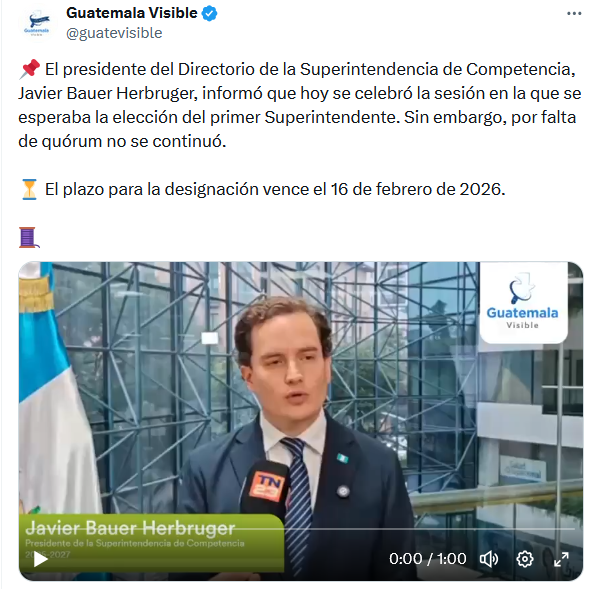Click the Guatemala Visible profile avatar
Screen dimensions: 592x589
click(x=37, y=24)
